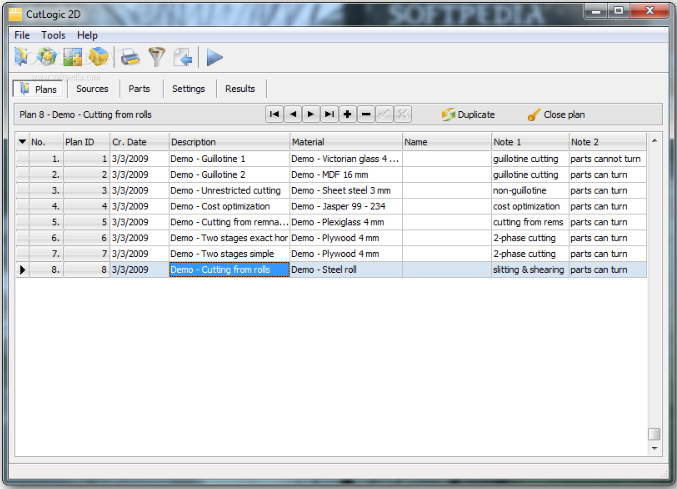Viewport: 677px width, 489px height.
Task: Click the vertical scrollbar thumb
Action: pos(655,434)
